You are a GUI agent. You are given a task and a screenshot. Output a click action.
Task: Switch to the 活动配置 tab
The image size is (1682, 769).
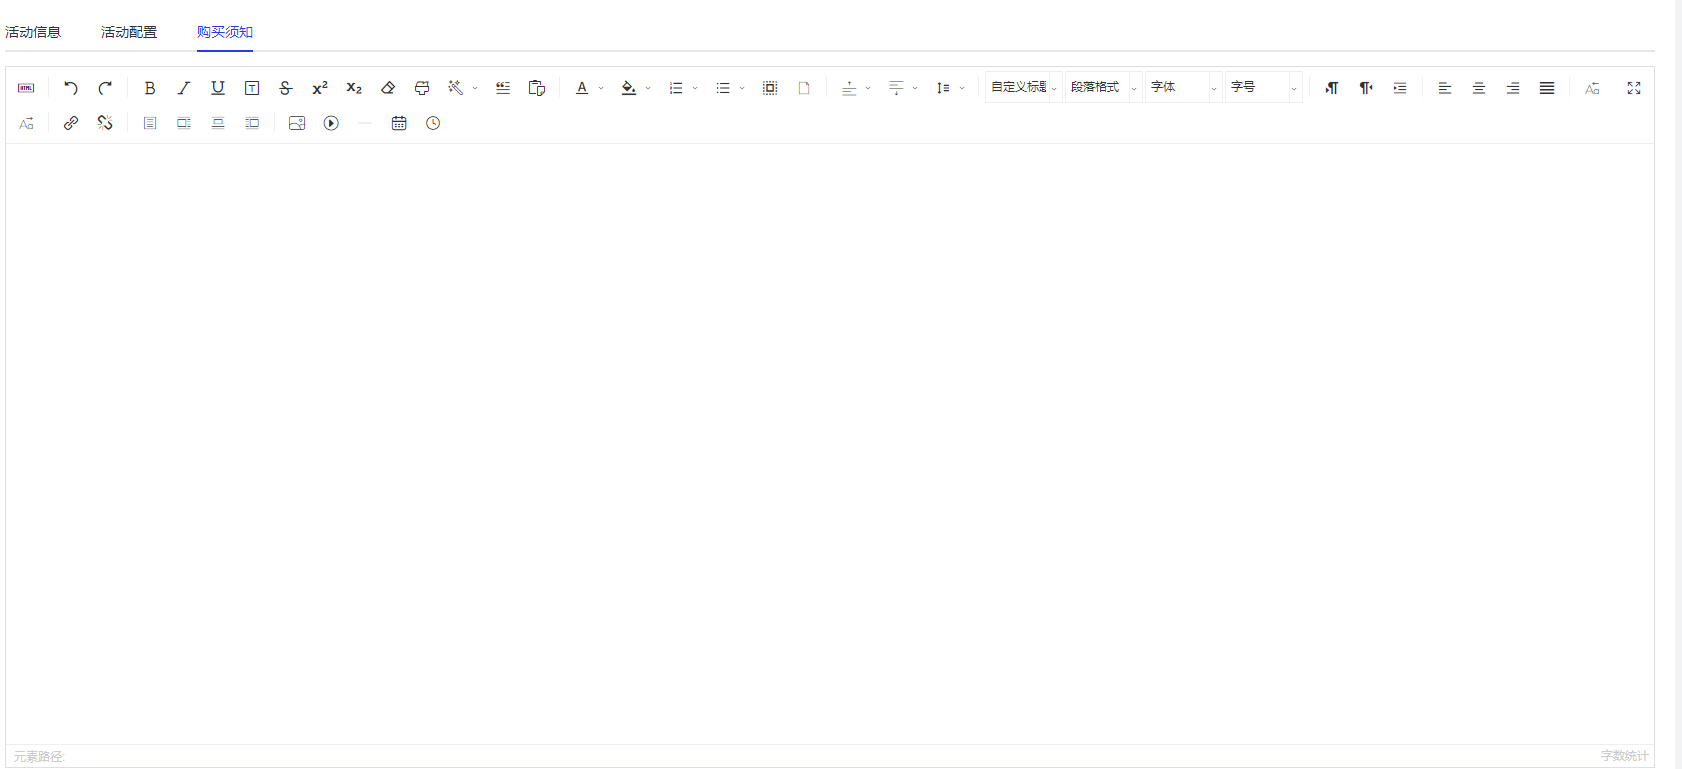tap(129, 32)
